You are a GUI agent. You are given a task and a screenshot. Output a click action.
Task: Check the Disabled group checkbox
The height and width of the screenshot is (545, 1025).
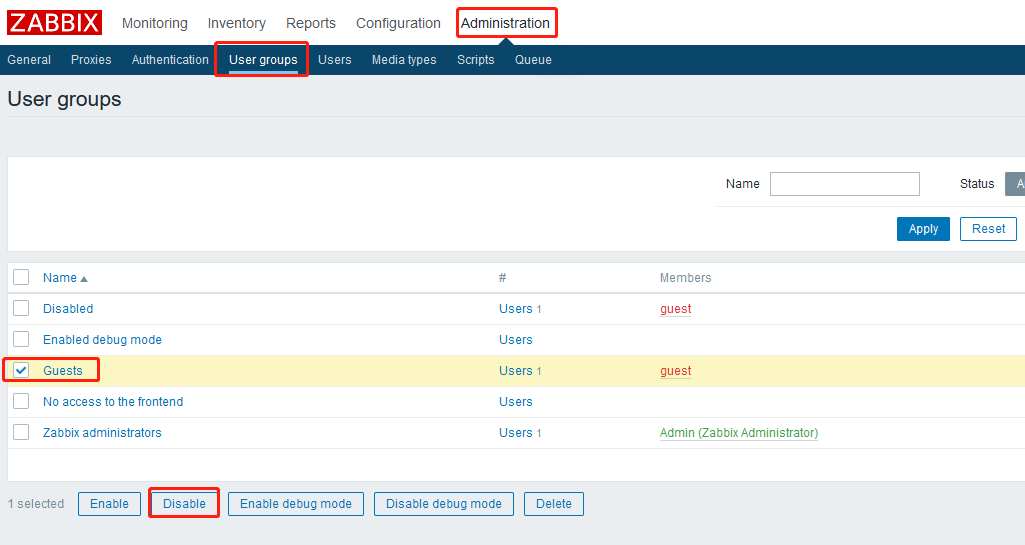(21, 308)
